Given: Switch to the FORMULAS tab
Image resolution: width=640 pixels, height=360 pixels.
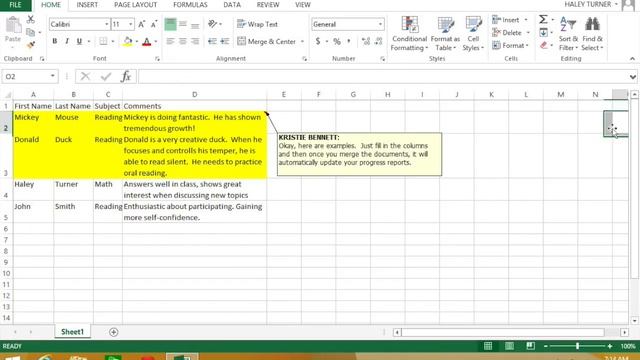Looking at the screenshot, I should pos(190,5).
